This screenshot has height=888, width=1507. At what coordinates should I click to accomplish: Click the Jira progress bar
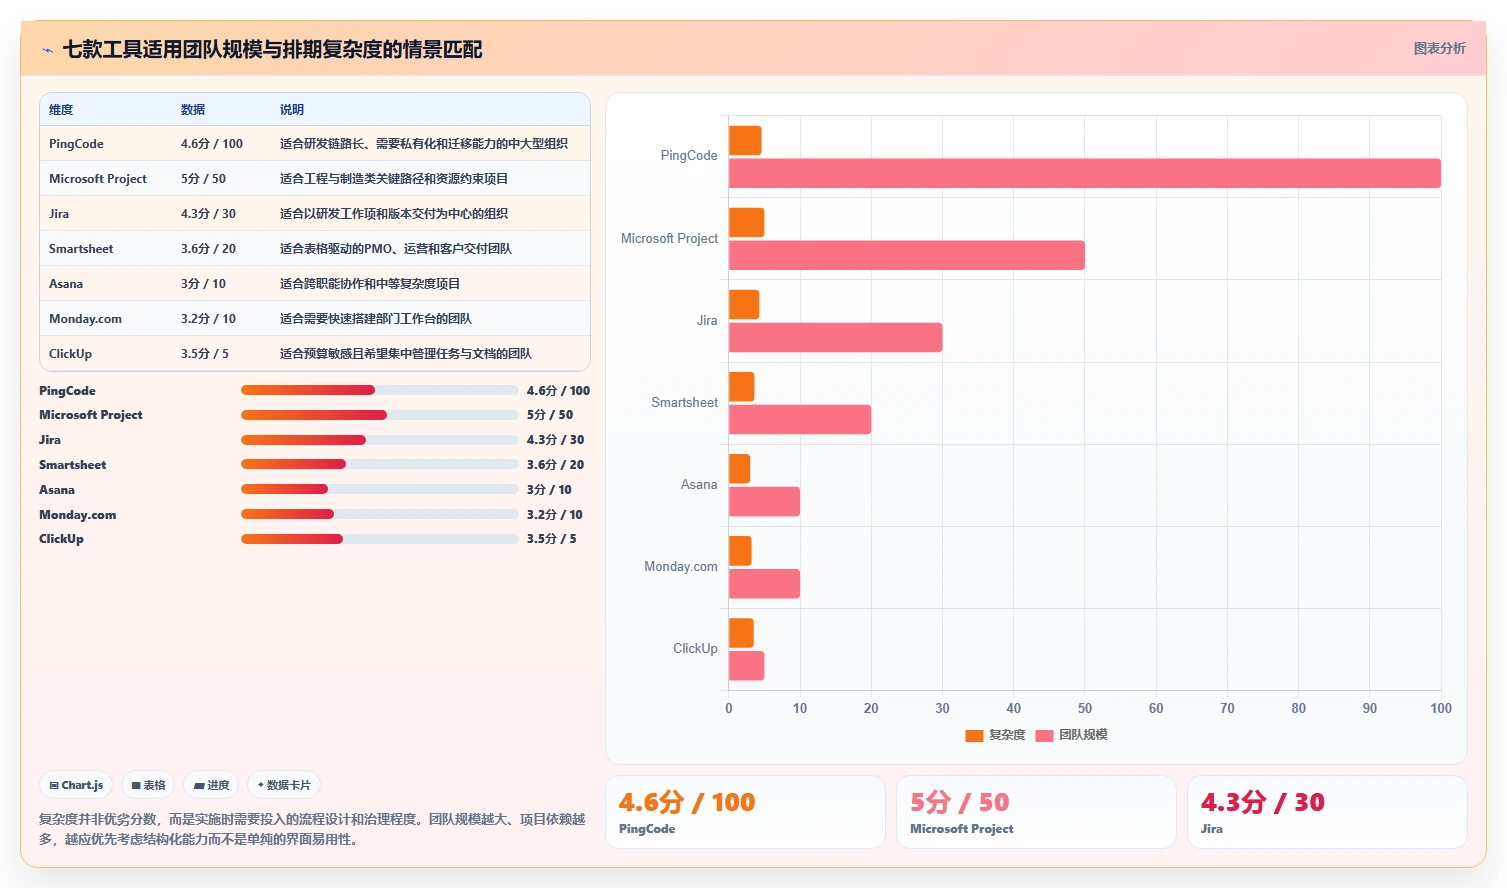379,440
